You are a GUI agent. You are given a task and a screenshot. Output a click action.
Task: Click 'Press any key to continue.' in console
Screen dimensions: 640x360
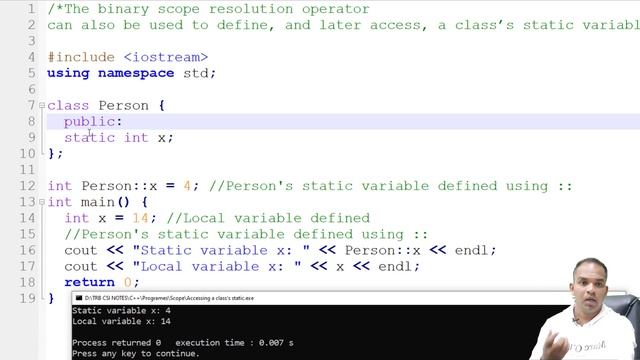coord(136,353)
